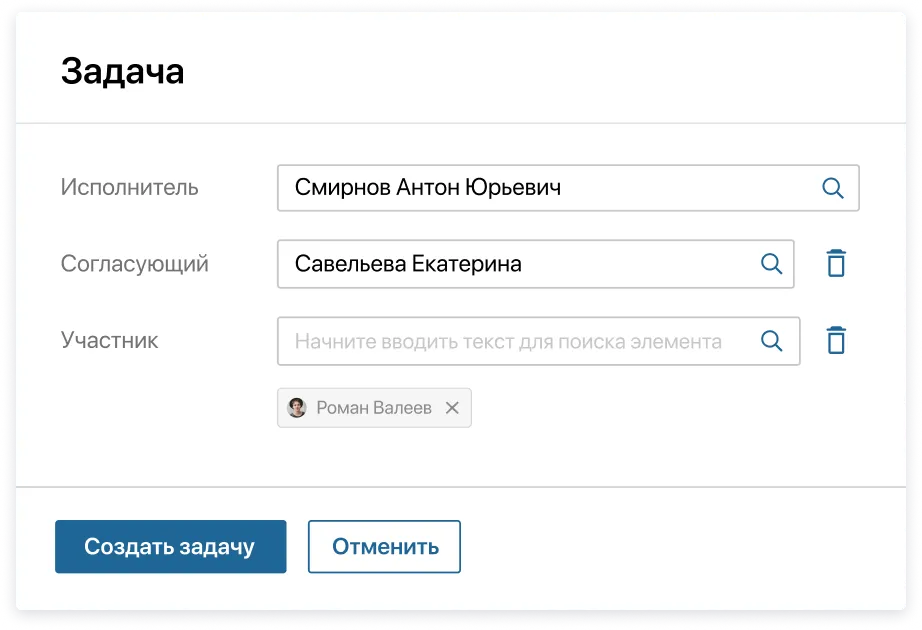This screenshot has height=630, width=922.
Task: Remove Роман Валеев via the X icon
Action: 452,407
